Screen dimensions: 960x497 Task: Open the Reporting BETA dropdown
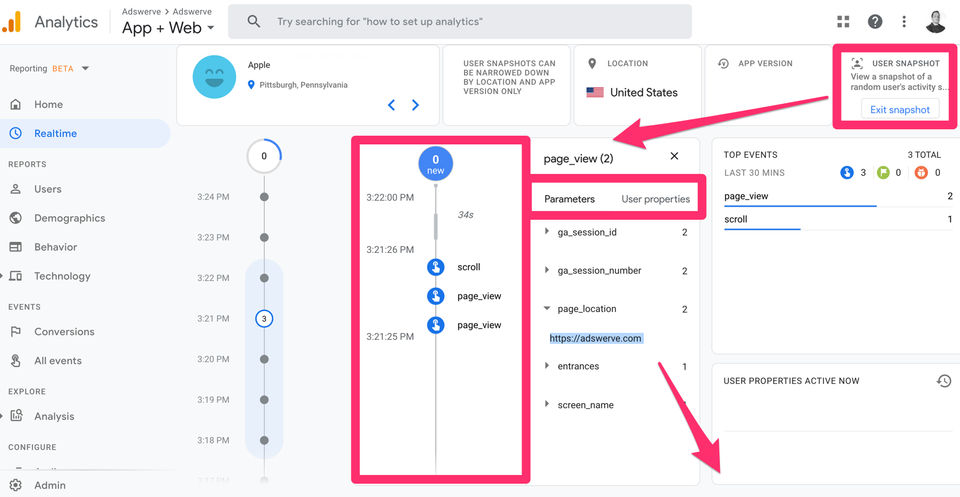(49, 69)
